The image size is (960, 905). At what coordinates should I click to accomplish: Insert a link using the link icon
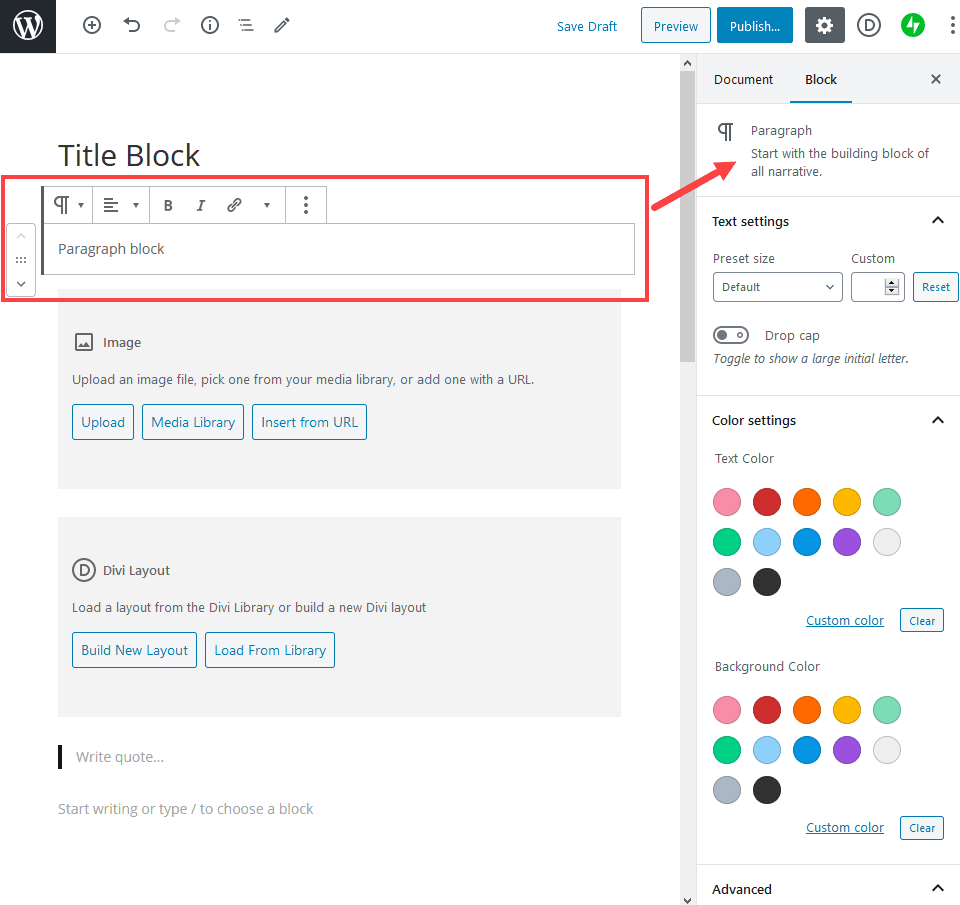(x=234, y=204)
